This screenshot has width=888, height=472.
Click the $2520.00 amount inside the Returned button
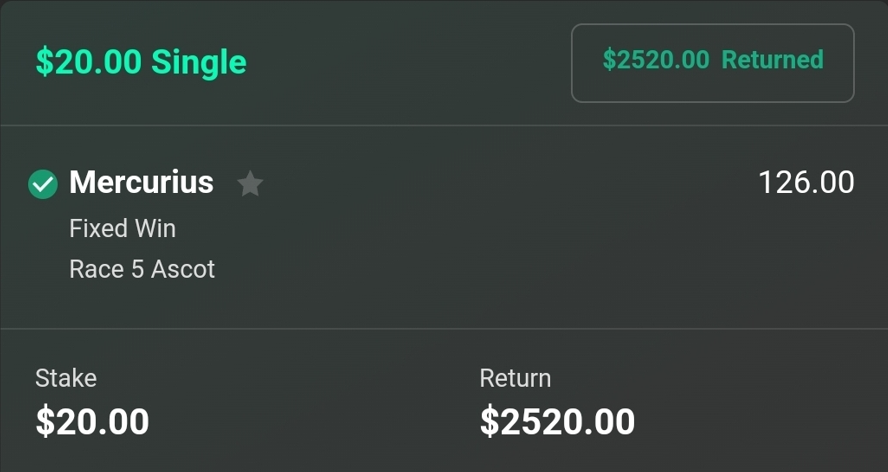655,60
